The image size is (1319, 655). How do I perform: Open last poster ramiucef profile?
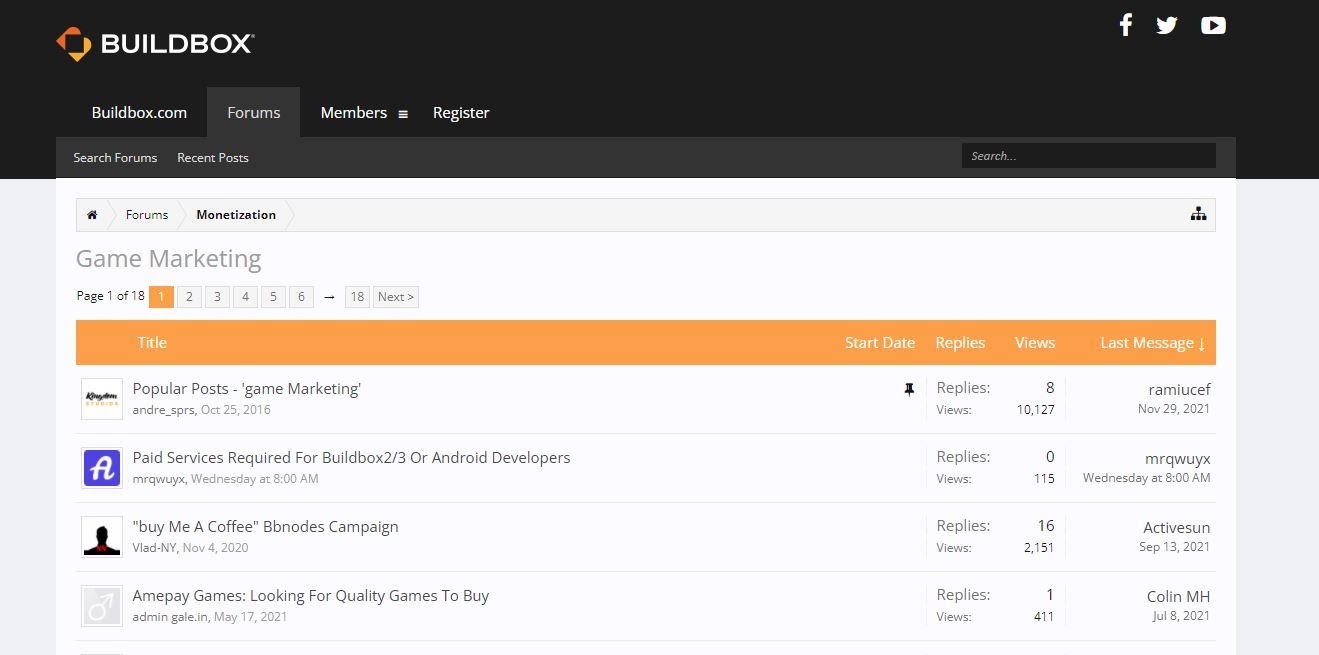tap(1179, 389)
